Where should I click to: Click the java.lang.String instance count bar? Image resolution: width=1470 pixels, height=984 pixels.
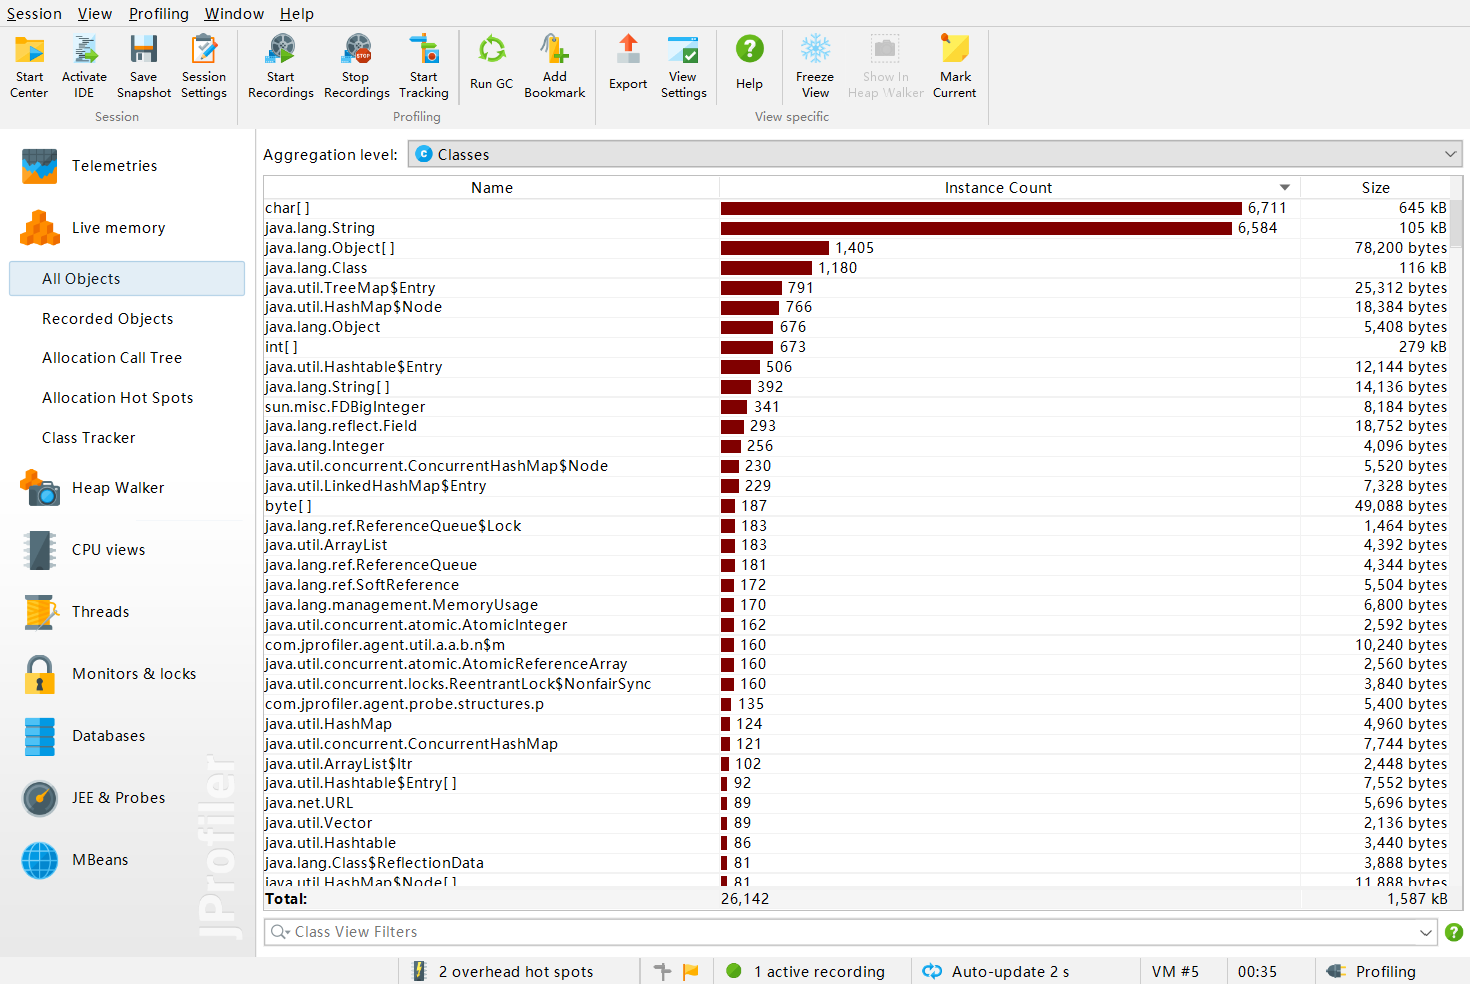coord(976,228)
